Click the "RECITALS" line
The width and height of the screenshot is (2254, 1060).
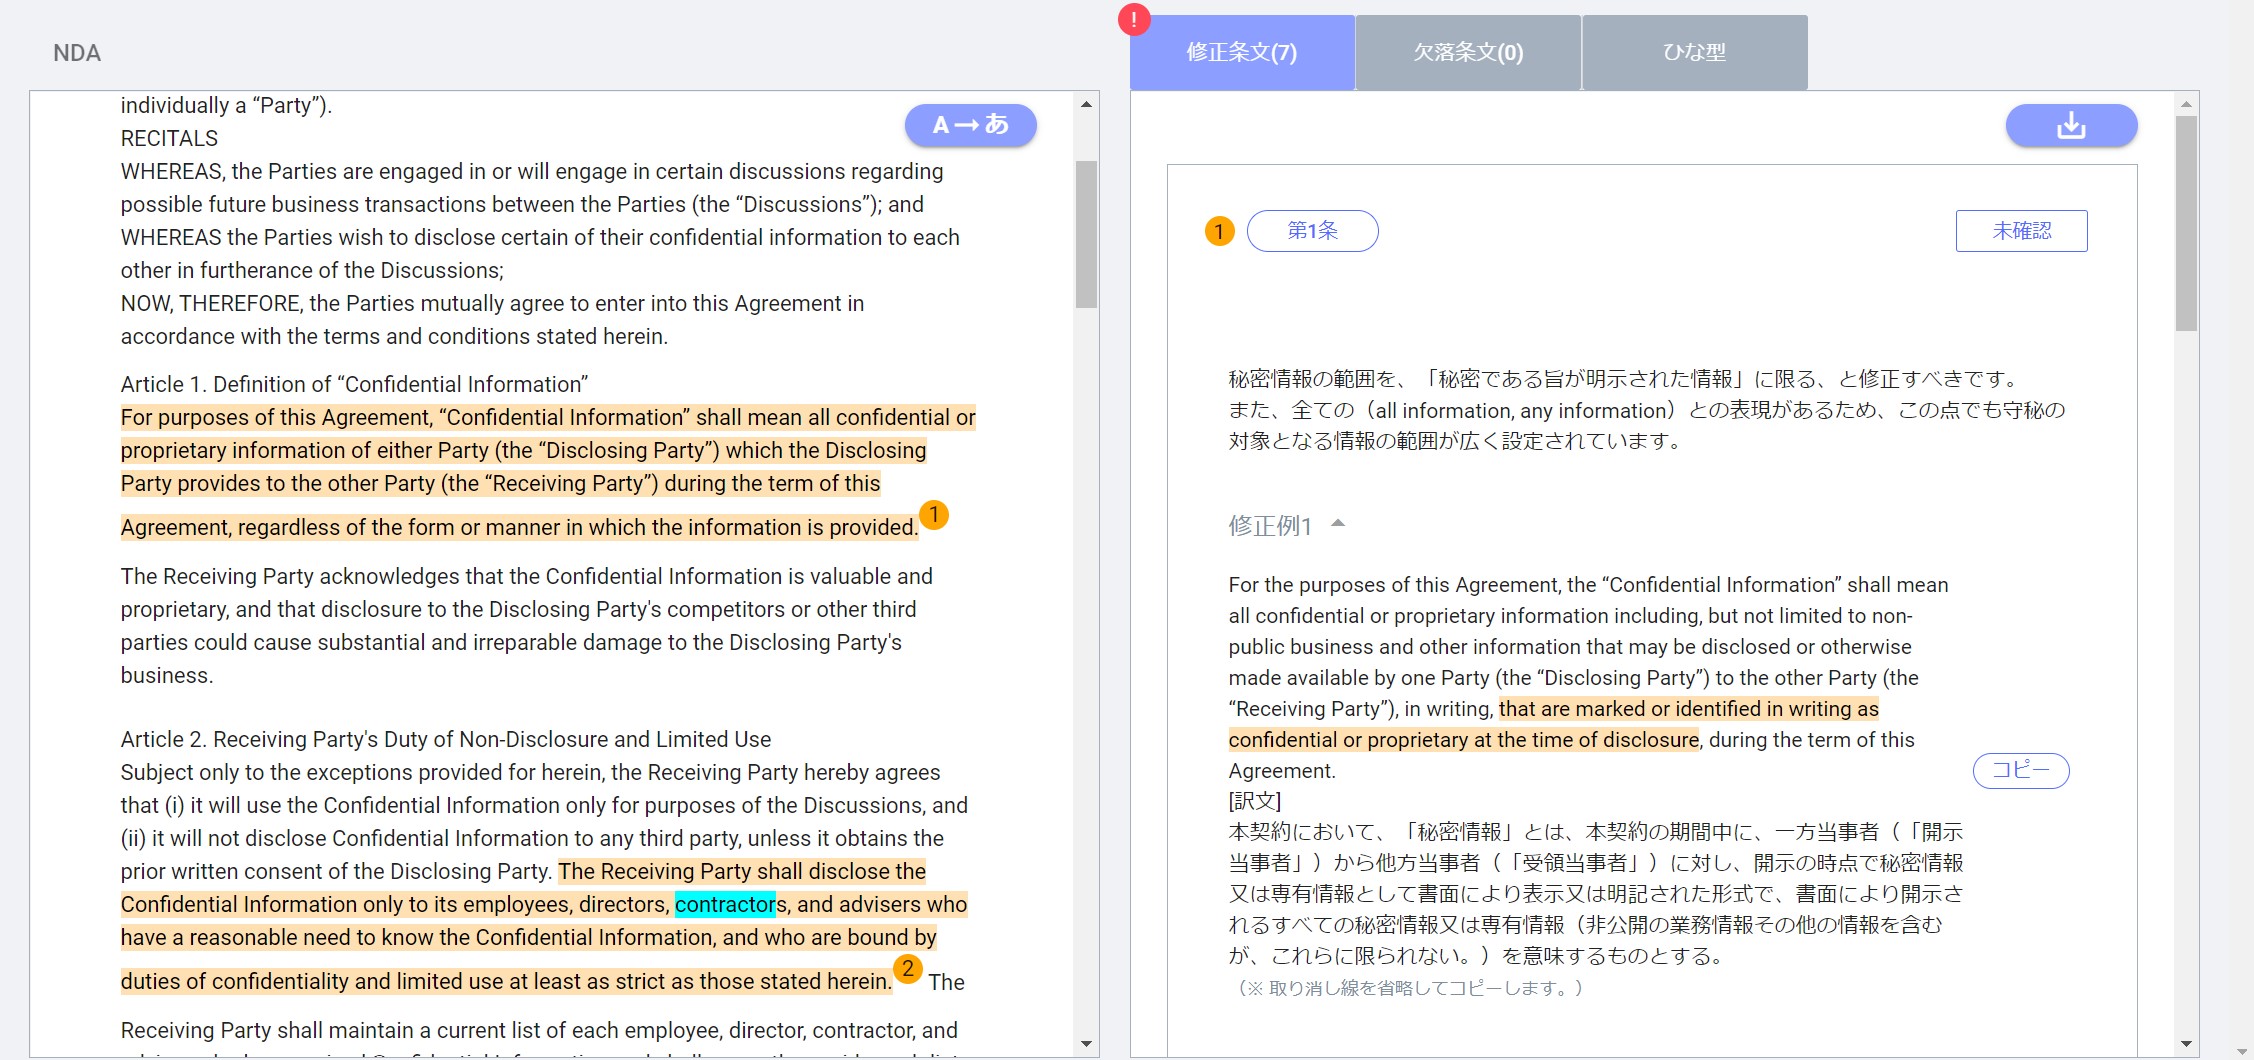point(169,138)
